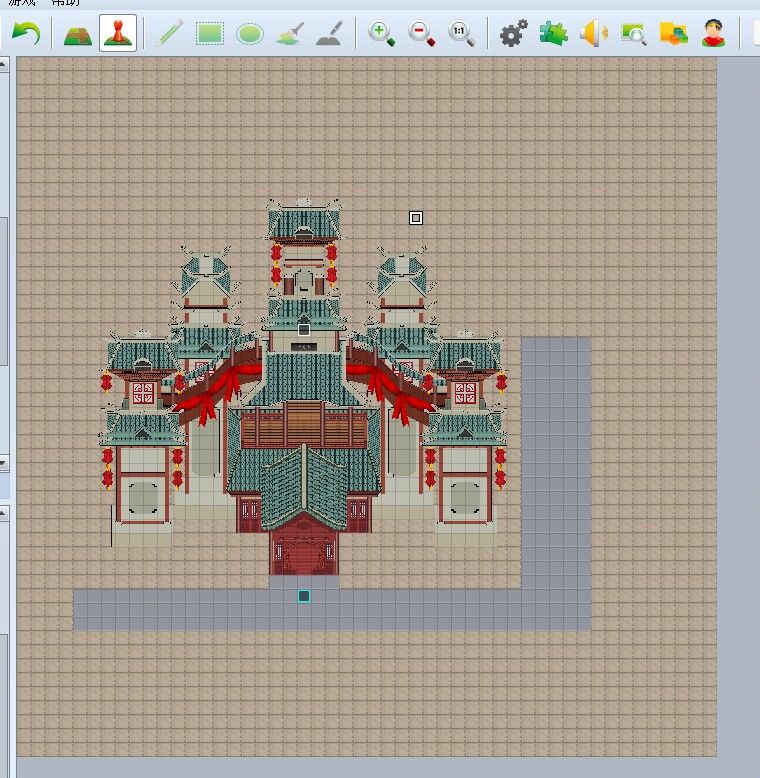This screenshot has width=760, height=778.
Task: Reset map zoom to 1:1
Action: click(x=462, y=34)
